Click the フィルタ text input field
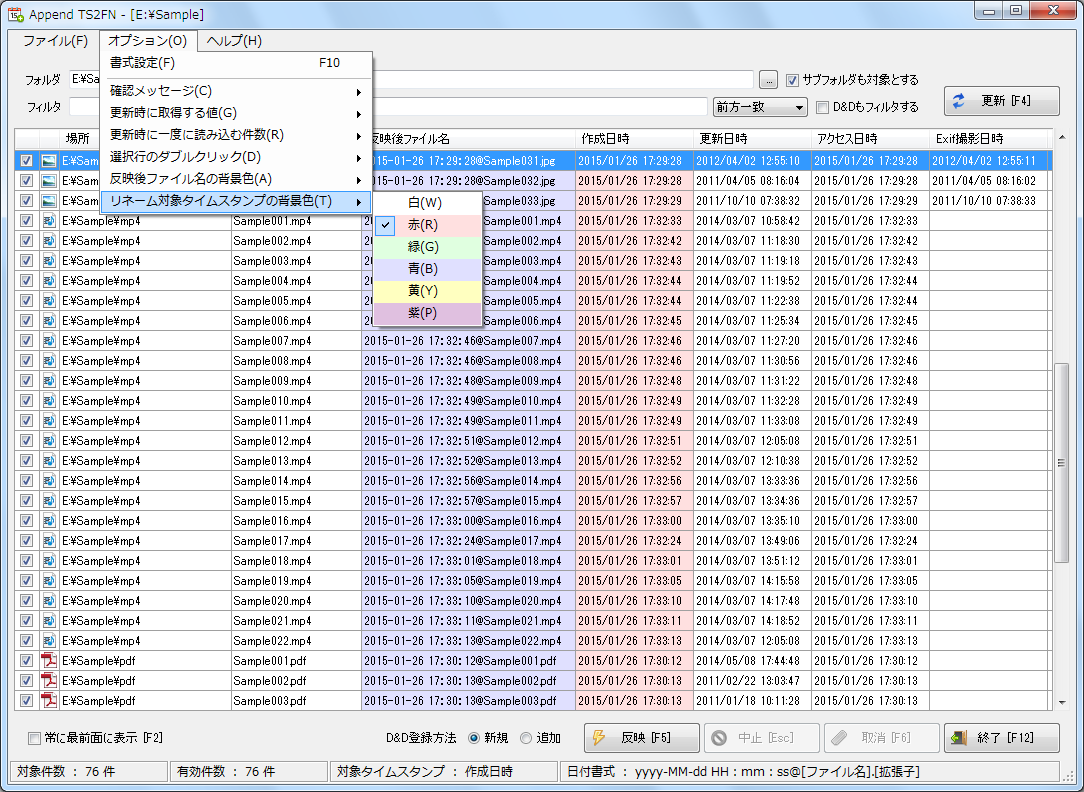The height and width of the screenshot is (792, 1084). pyautogui.click(x=388, y=107)
